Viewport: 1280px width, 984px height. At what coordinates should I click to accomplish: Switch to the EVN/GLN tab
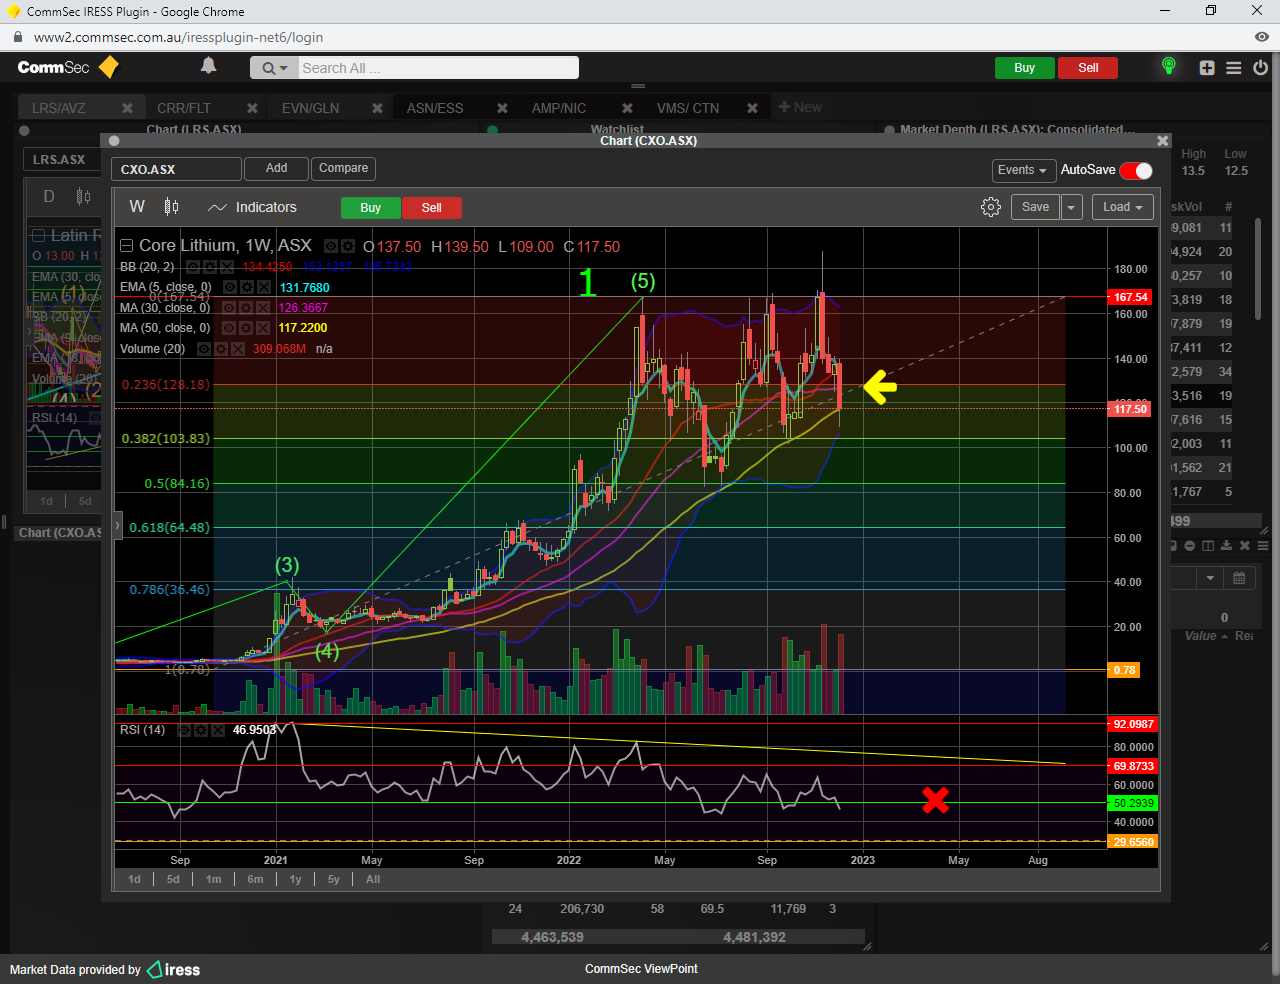(310, 108)
